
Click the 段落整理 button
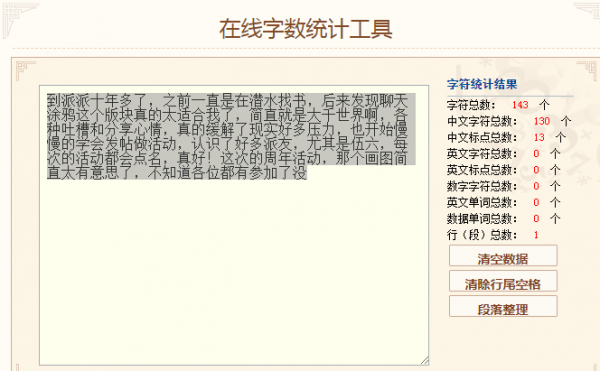pyautogui.click(x=503, y=306)
